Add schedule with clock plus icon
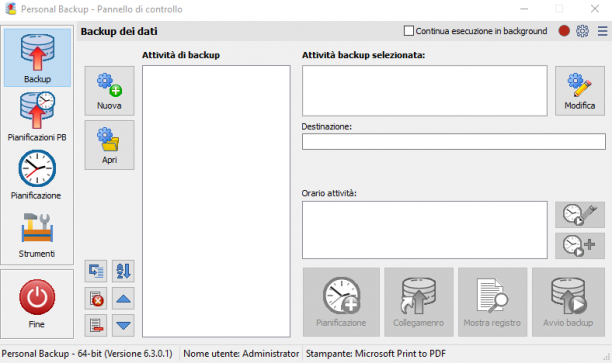The width and height of the screenshot is (612, 363). 580,246
